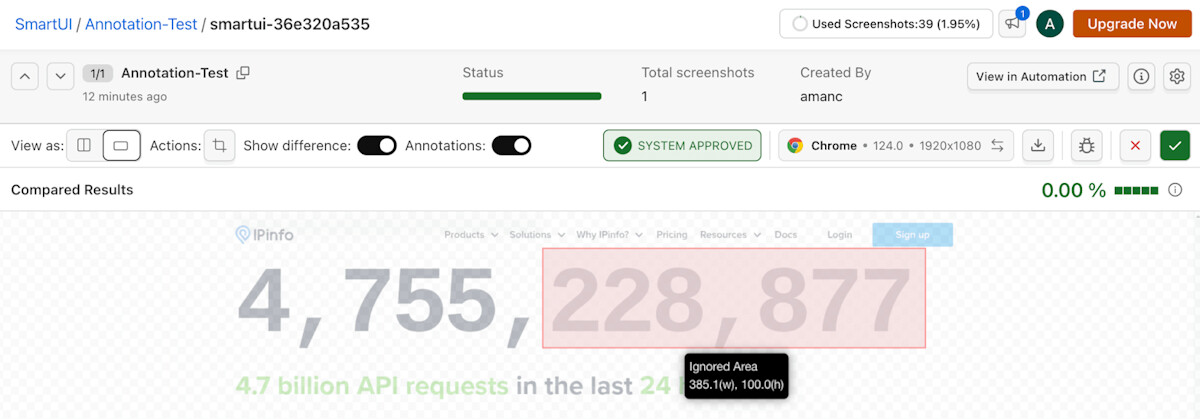Click the Used Screenshots usage indicator
The image size is (1200, 419).
[886, 24]
